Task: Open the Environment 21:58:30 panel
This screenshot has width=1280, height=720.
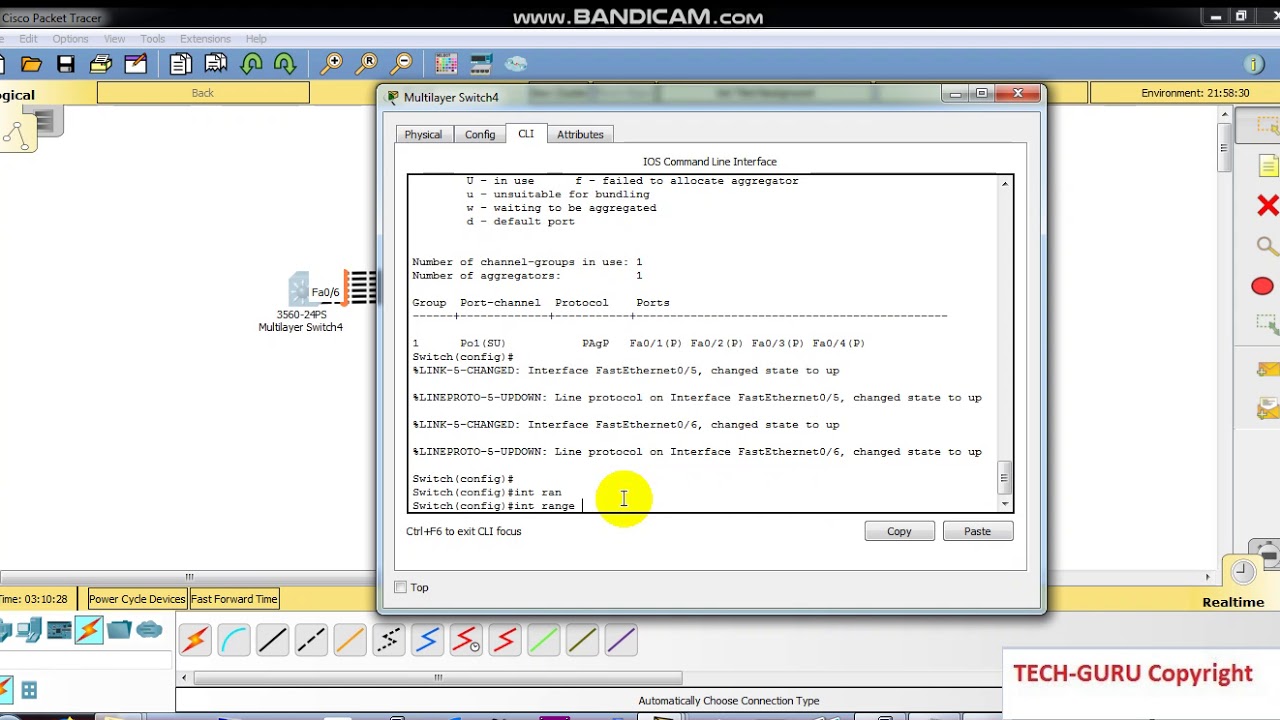Action: pyautogui.click(x=1194, y=93)
